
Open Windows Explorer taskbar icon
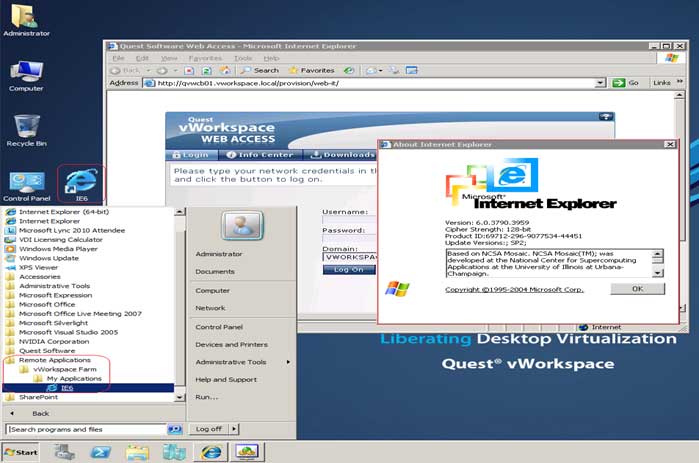pyautogui.click(x=137, y=452)
